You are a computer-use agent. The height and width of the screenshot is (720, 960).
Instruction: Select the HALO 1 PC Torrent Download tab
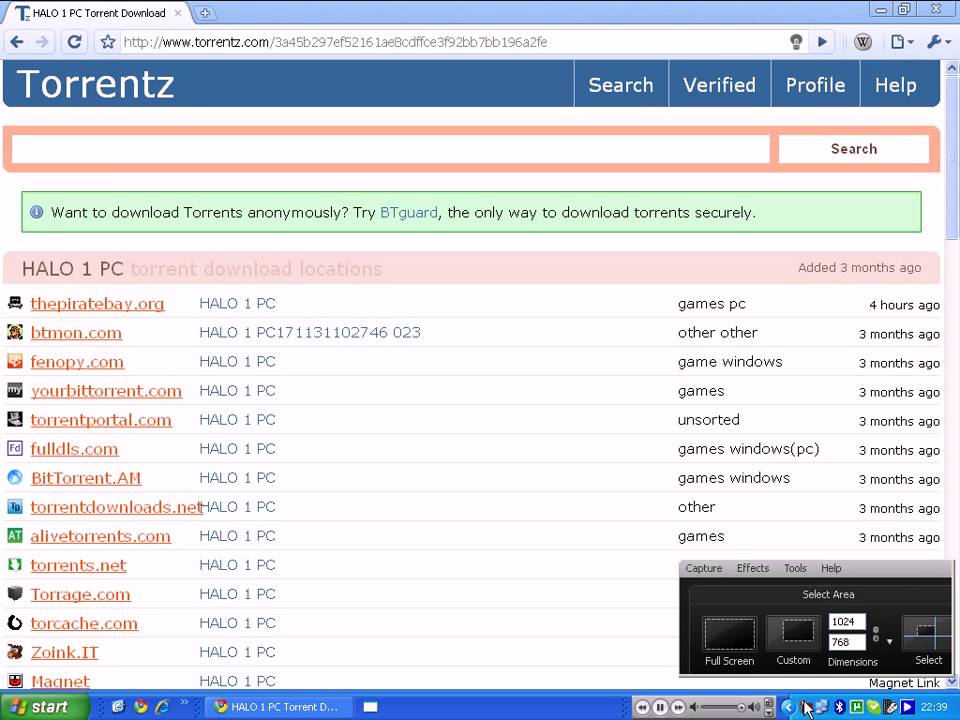click(x=98, y=13)
